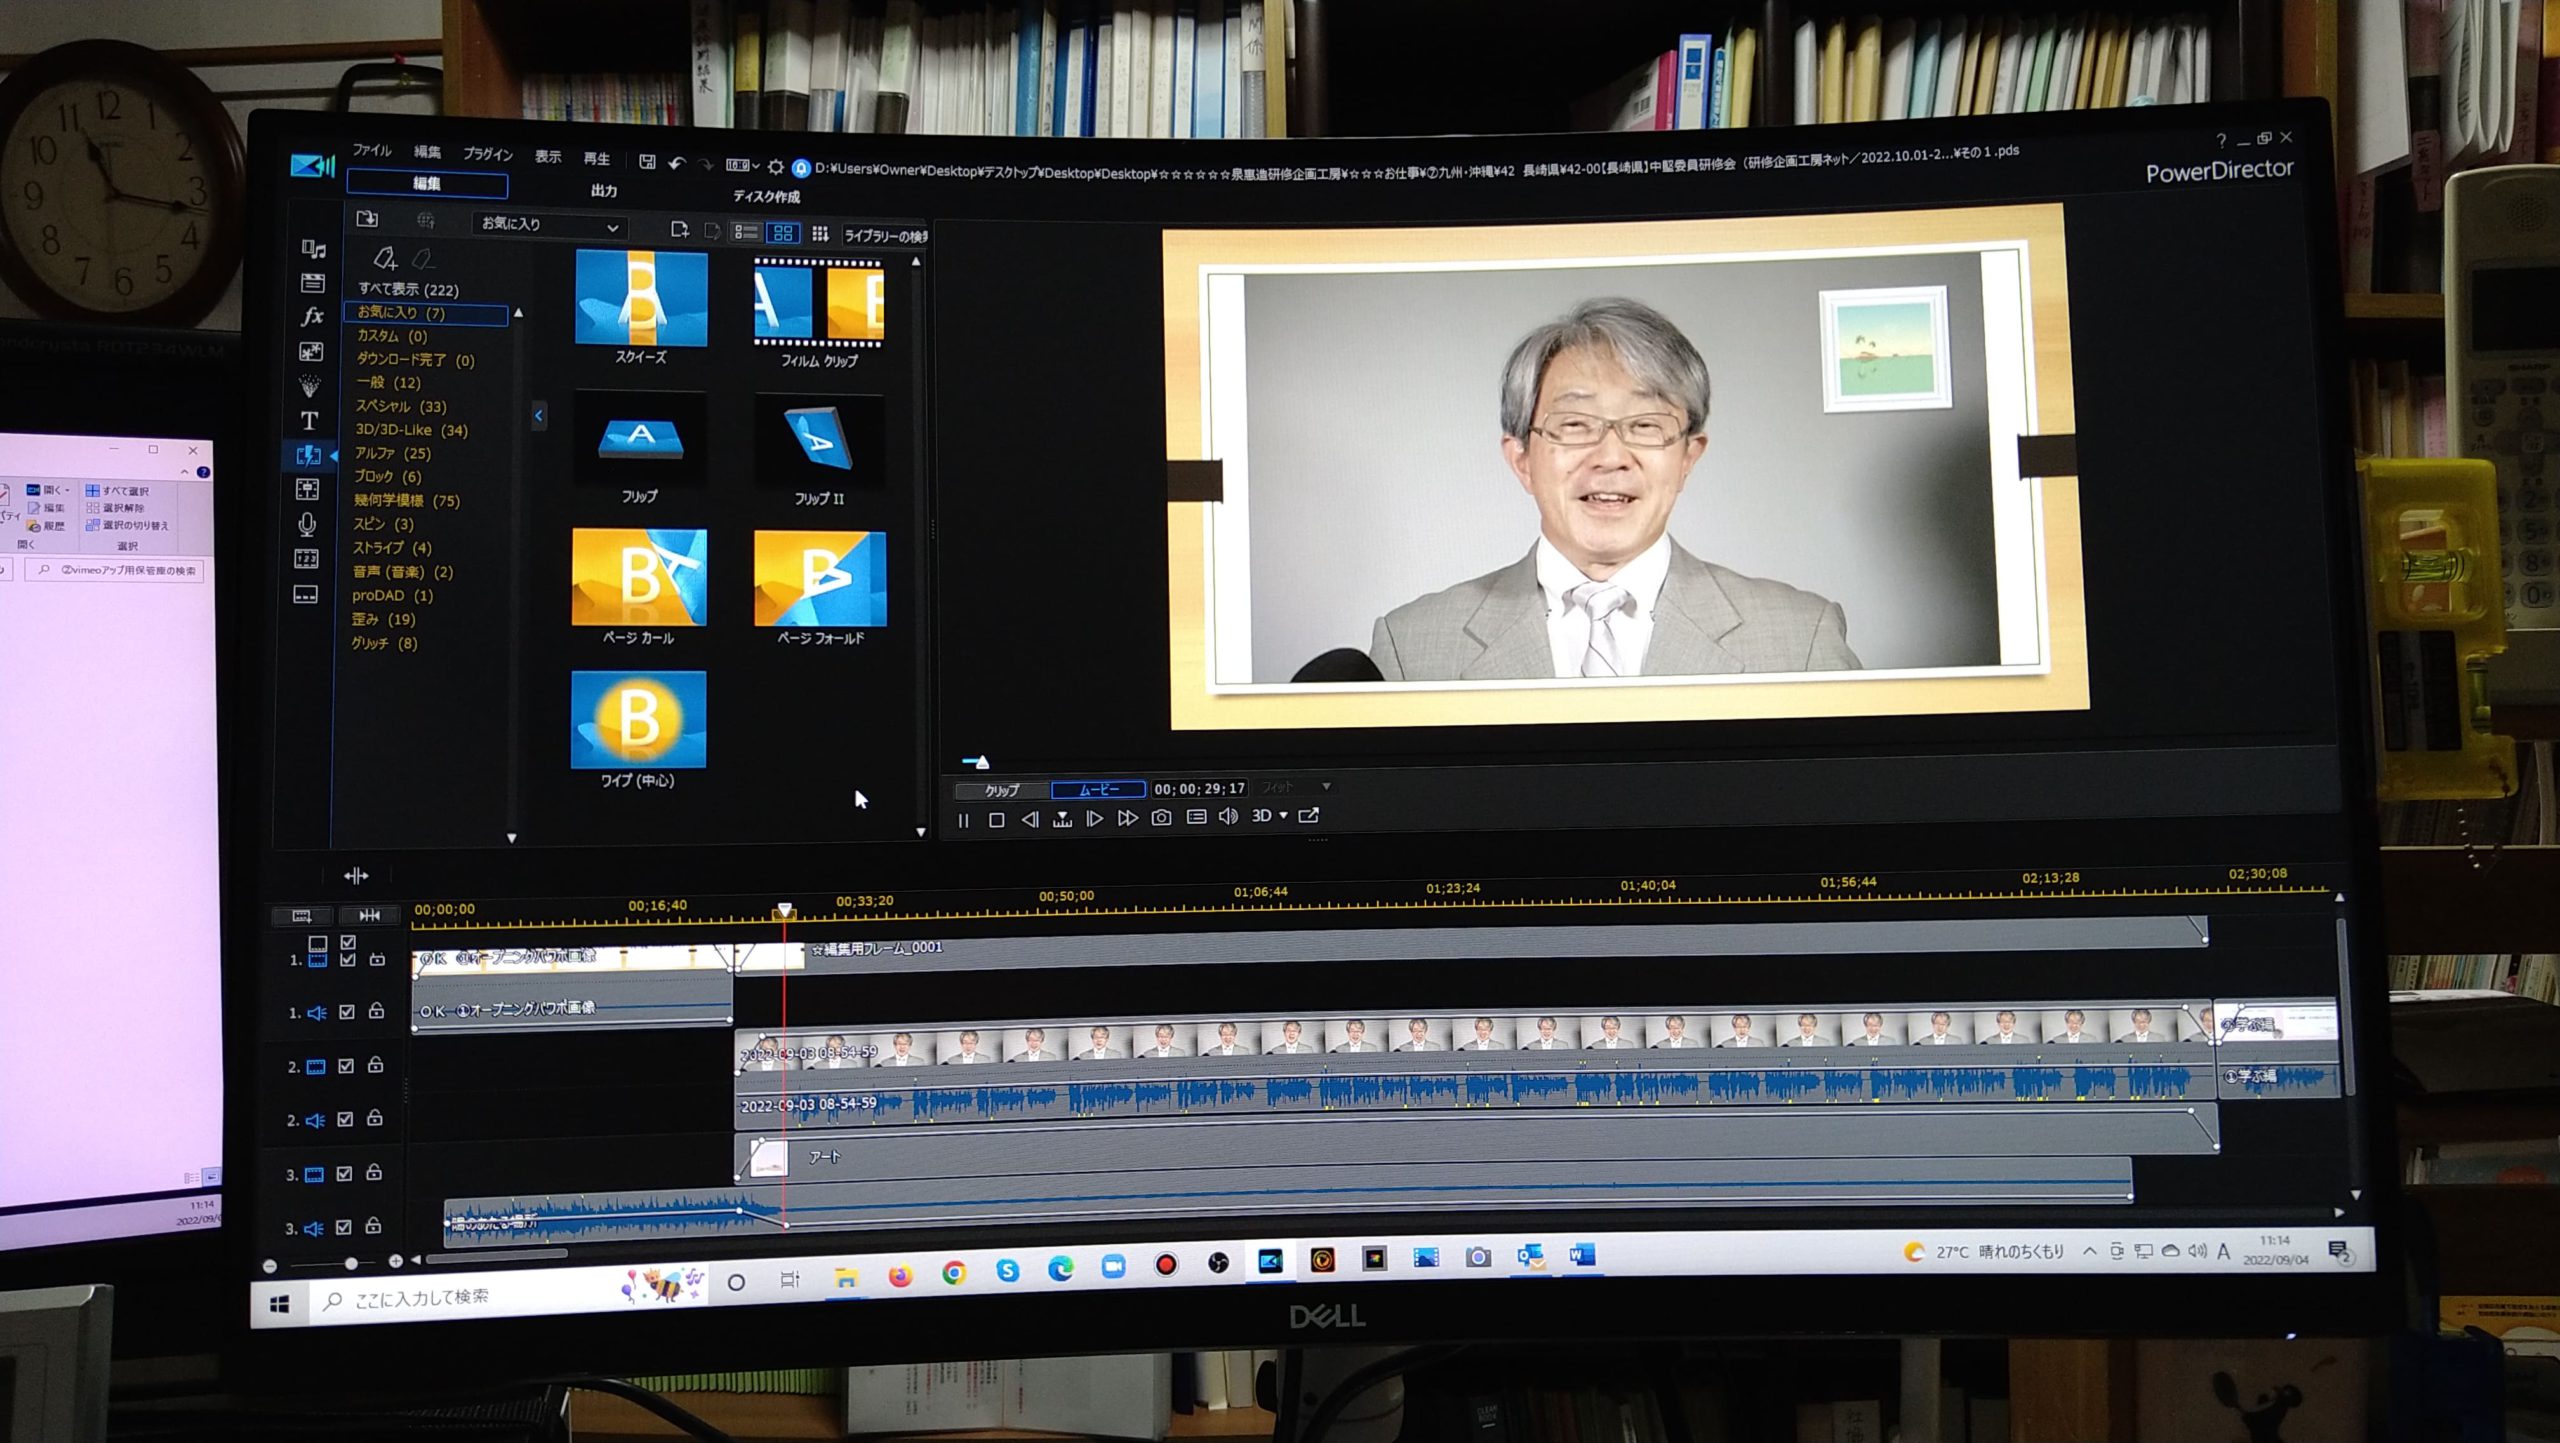The image size is (2560, 1443).
Task: Open the Title Room T icon
Action: pos(310,421)
